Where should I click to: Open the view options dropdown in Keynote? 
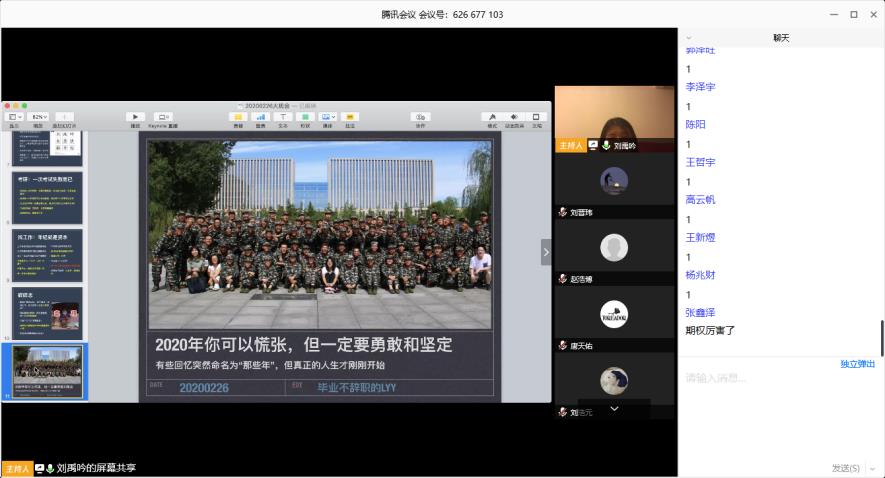tap(15, 117)
